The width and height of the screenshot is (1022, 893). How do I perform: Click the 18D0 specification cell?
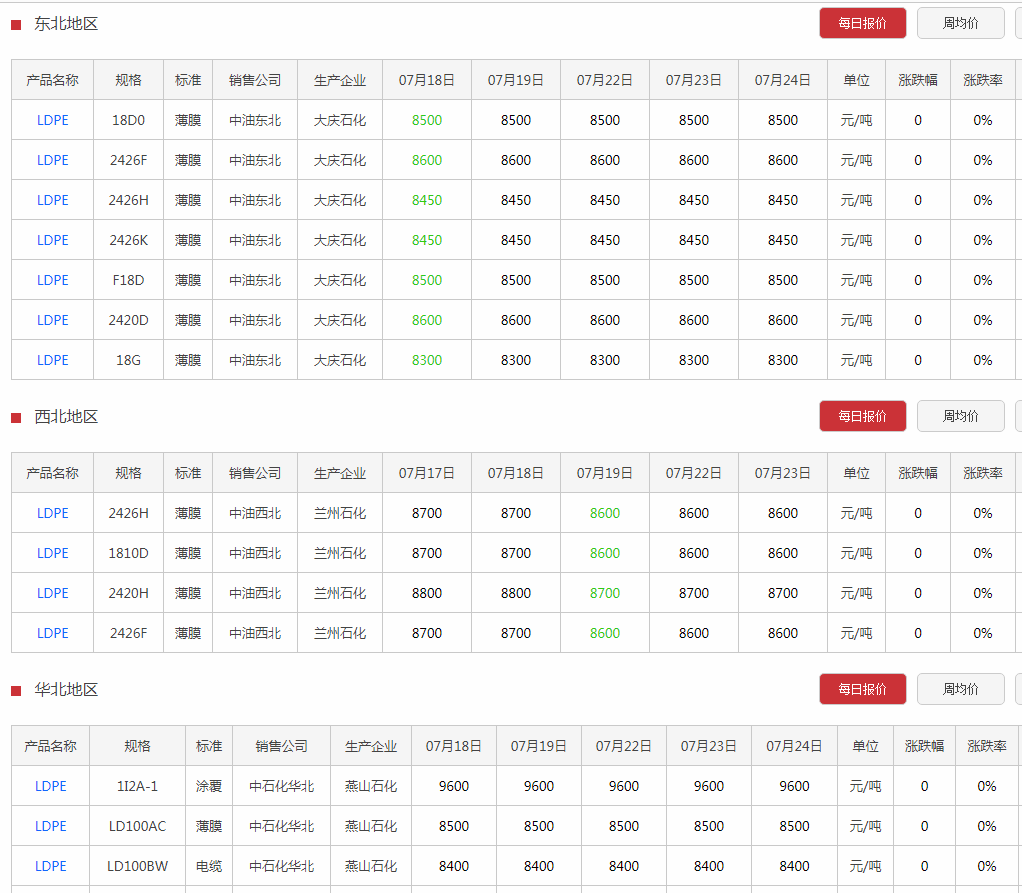(x=128, y=121)
